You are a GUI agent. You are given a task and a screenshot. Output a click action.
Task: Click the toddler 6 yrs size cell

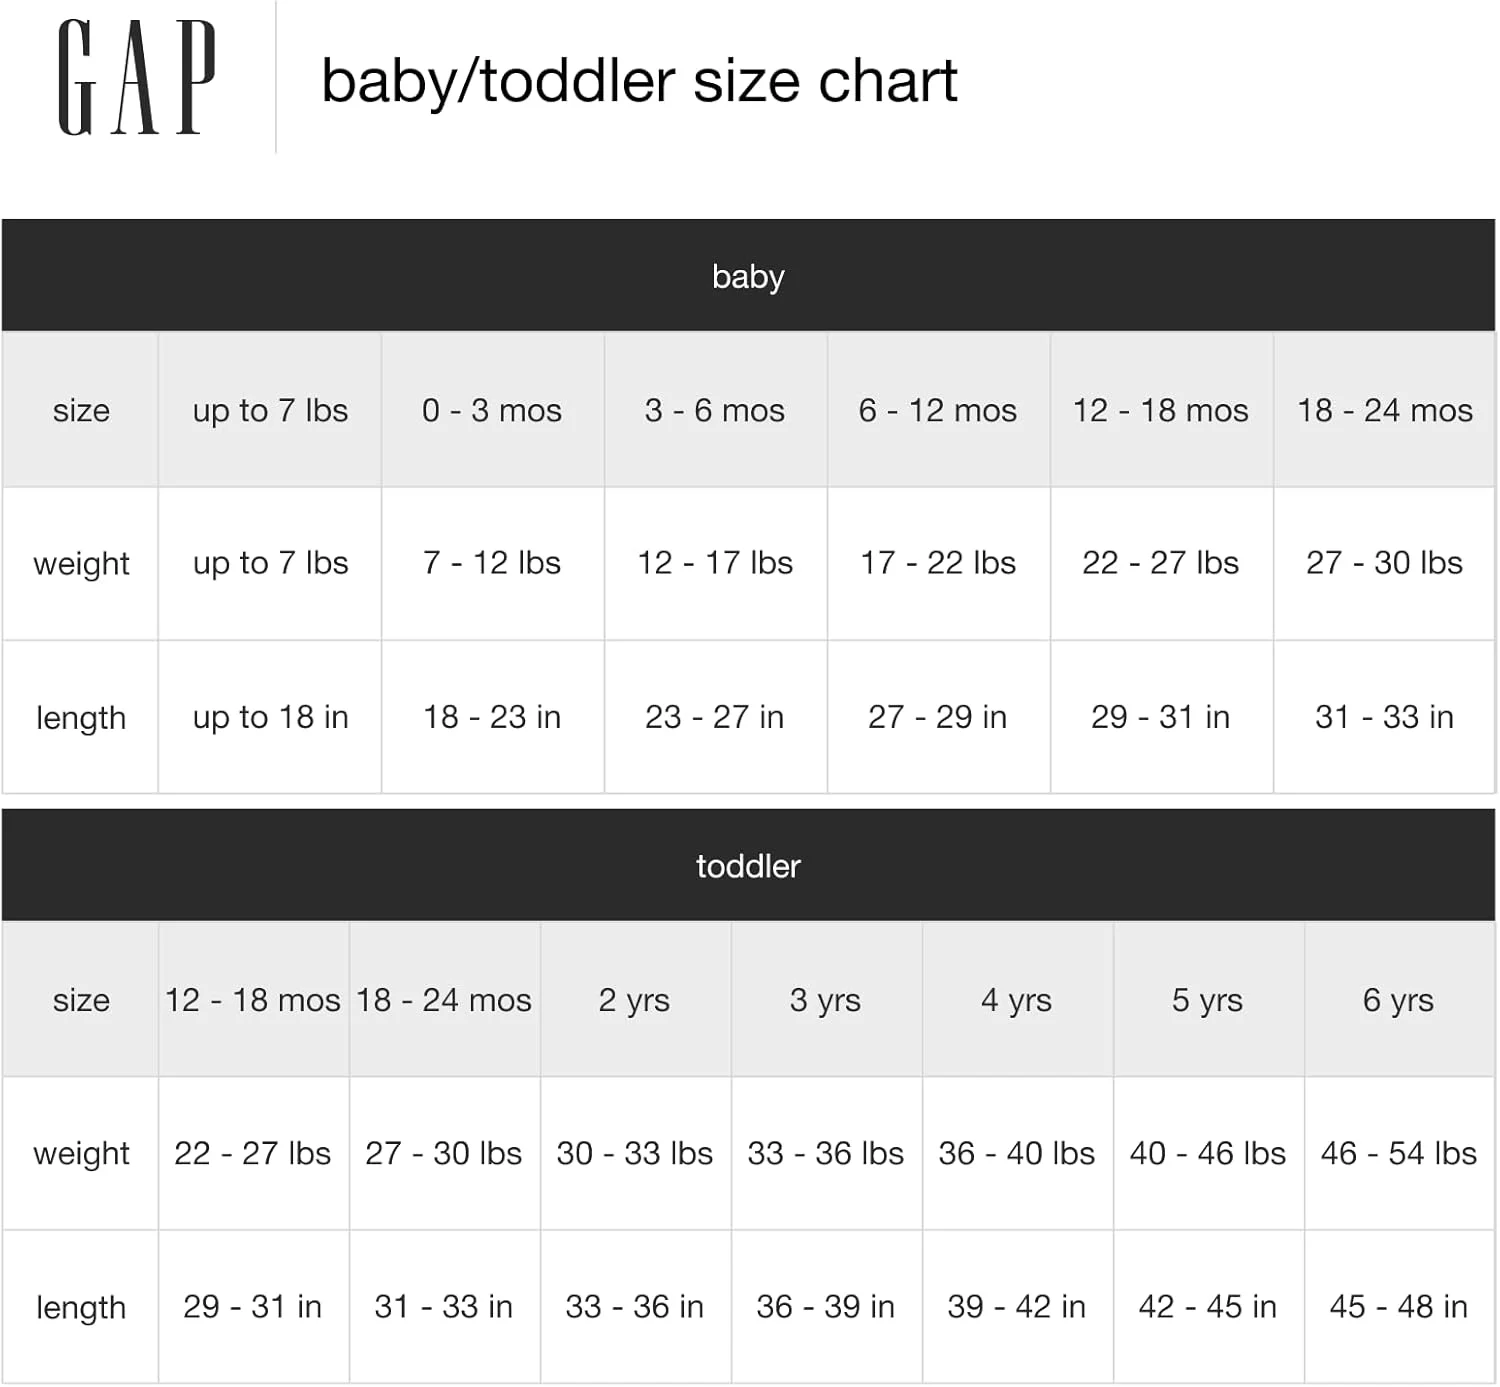pyautogui.click(x=1399, y=1000)
